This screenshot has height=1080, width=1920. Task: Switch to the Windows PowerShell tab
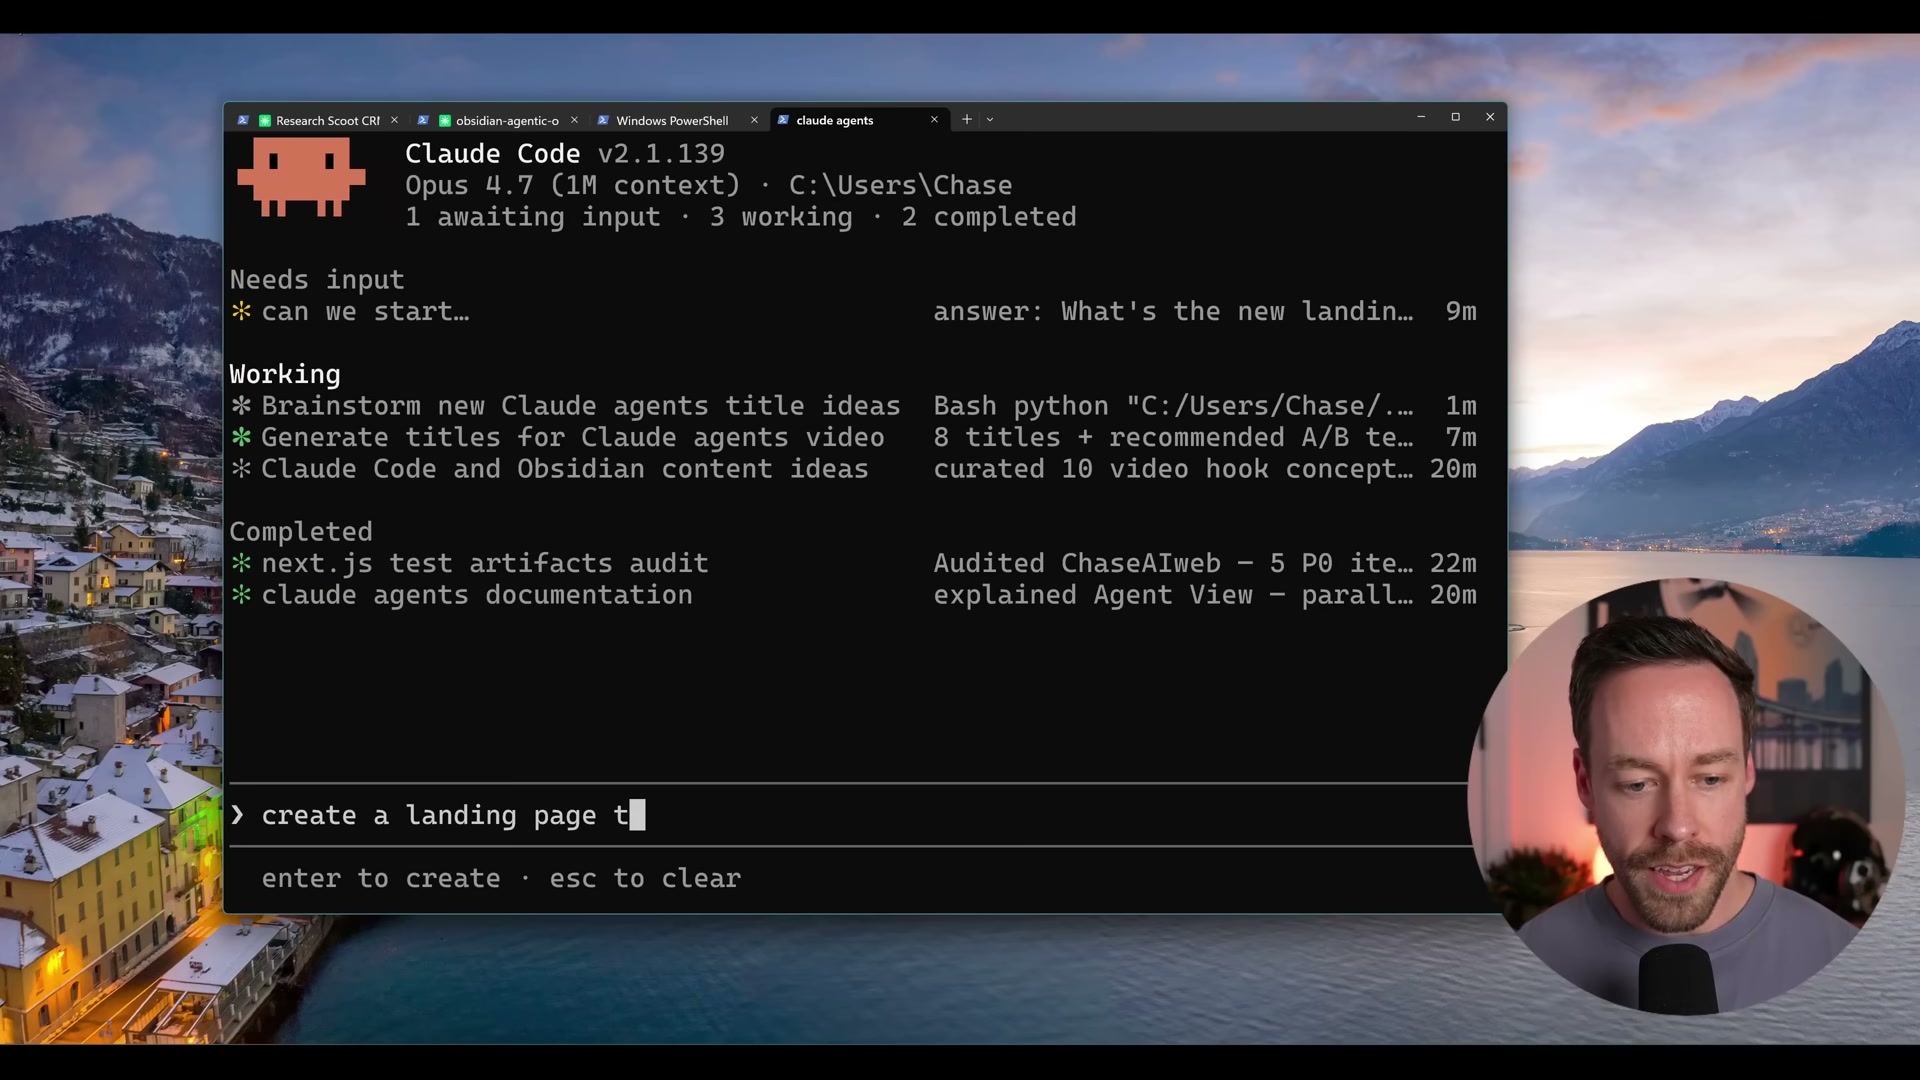pos(678,120)
